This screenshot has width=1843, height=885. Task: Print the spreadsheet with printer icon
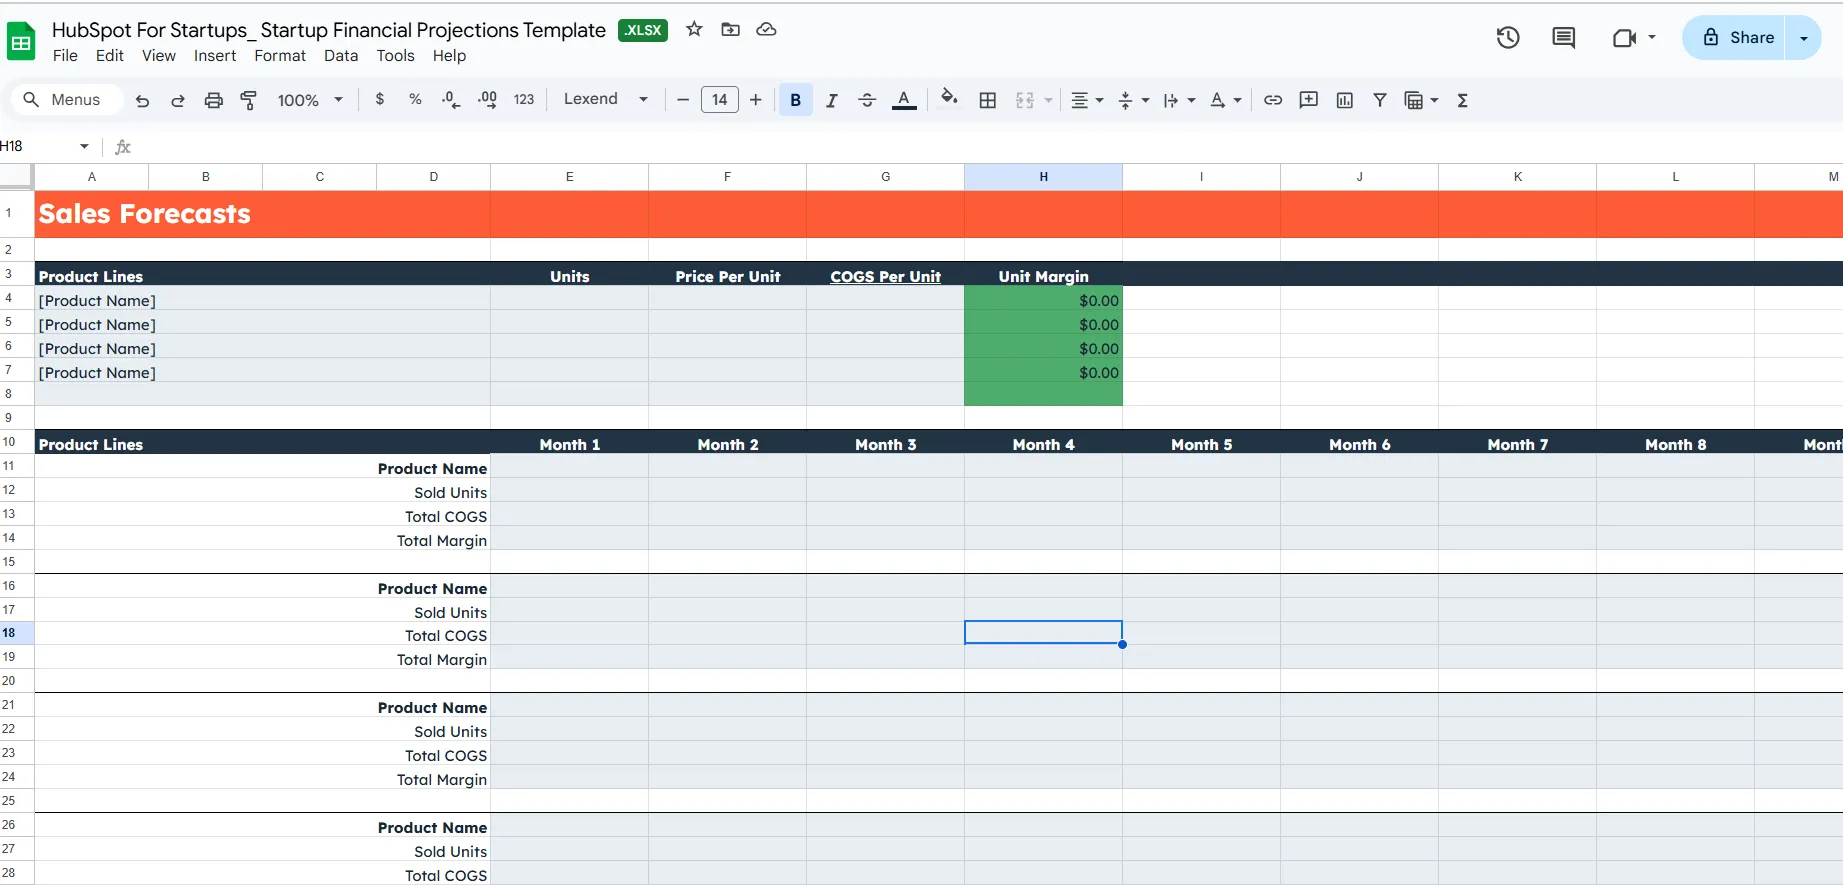pyautogui.click(x=214, y=100)
